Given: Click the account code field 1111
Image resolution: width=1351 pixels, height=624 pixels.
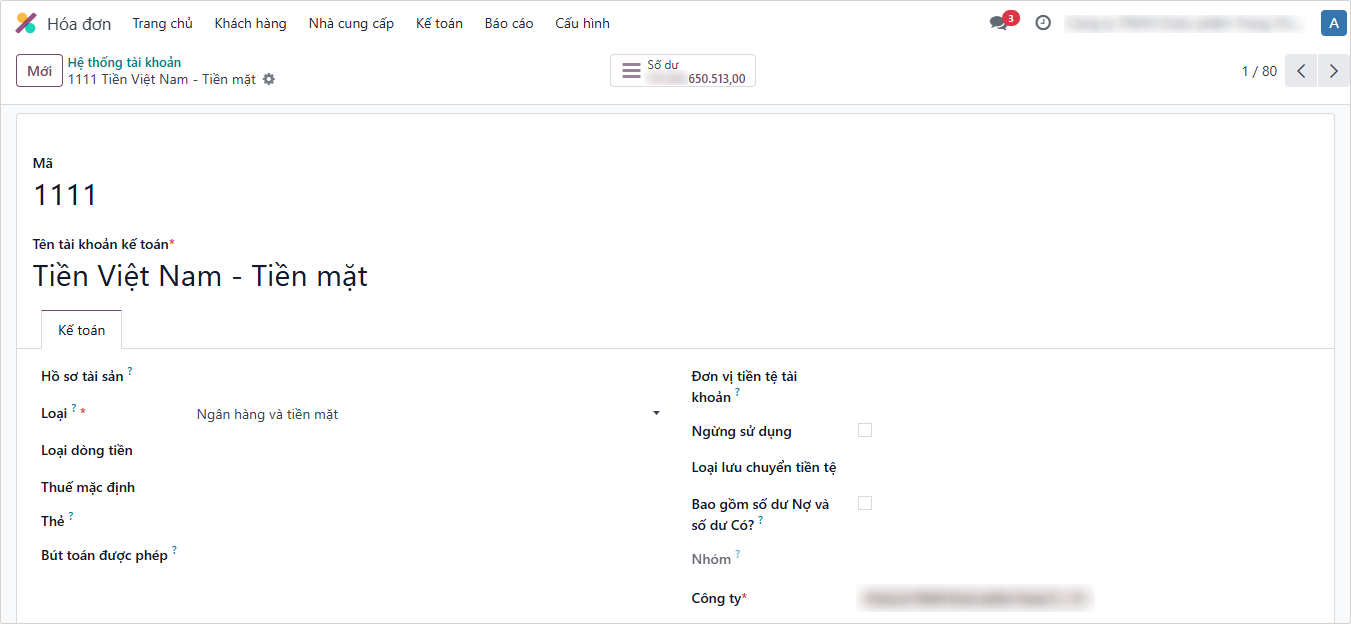Looking at the screenshot, I should point(65,195).
